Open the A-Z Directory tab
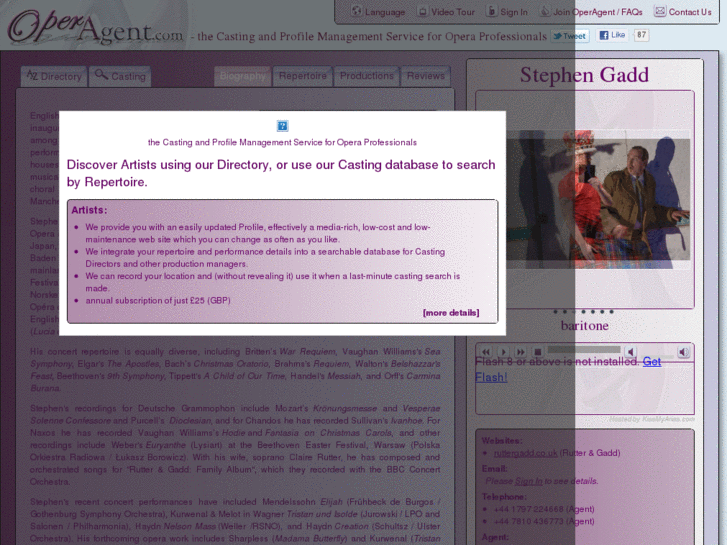The image size is (727, 545). click(x=54, y=77)
